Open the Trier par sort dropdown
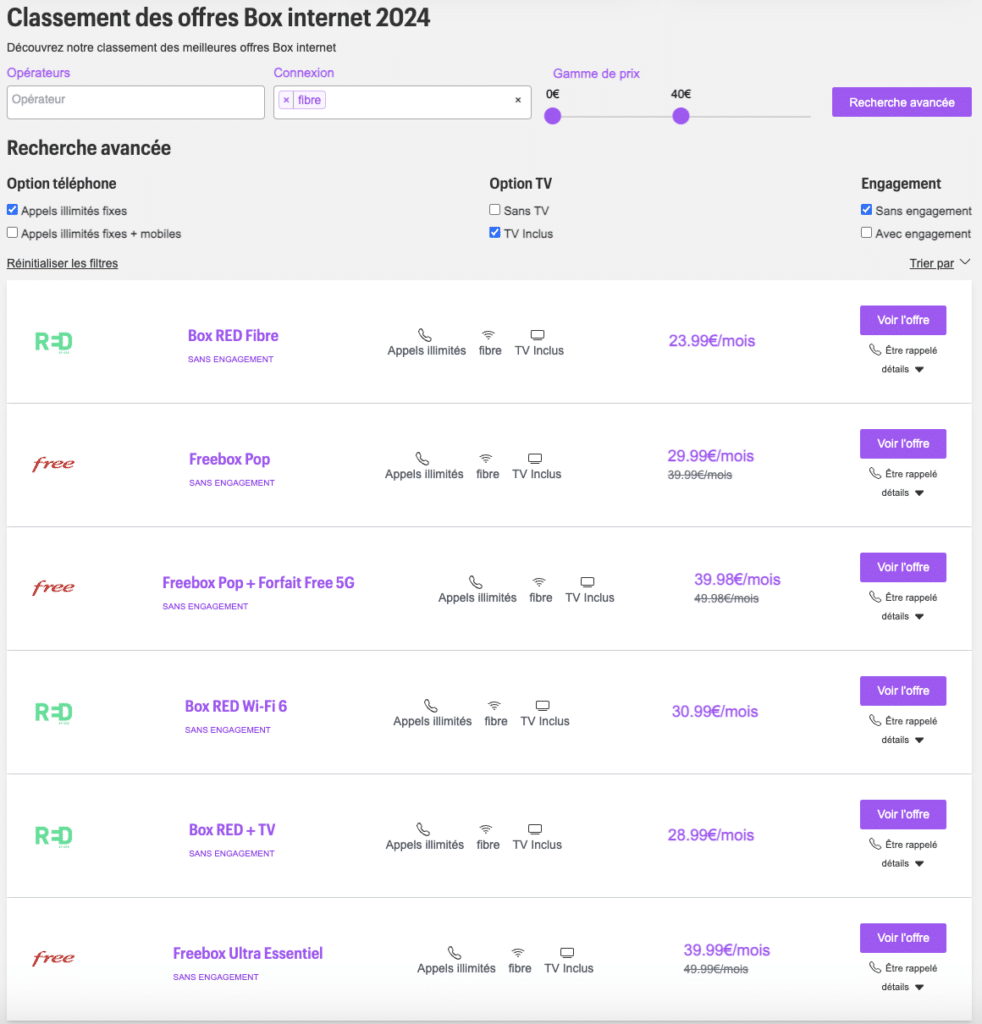Viewport: 982px width, 1024px height. (x=936, y=264)
